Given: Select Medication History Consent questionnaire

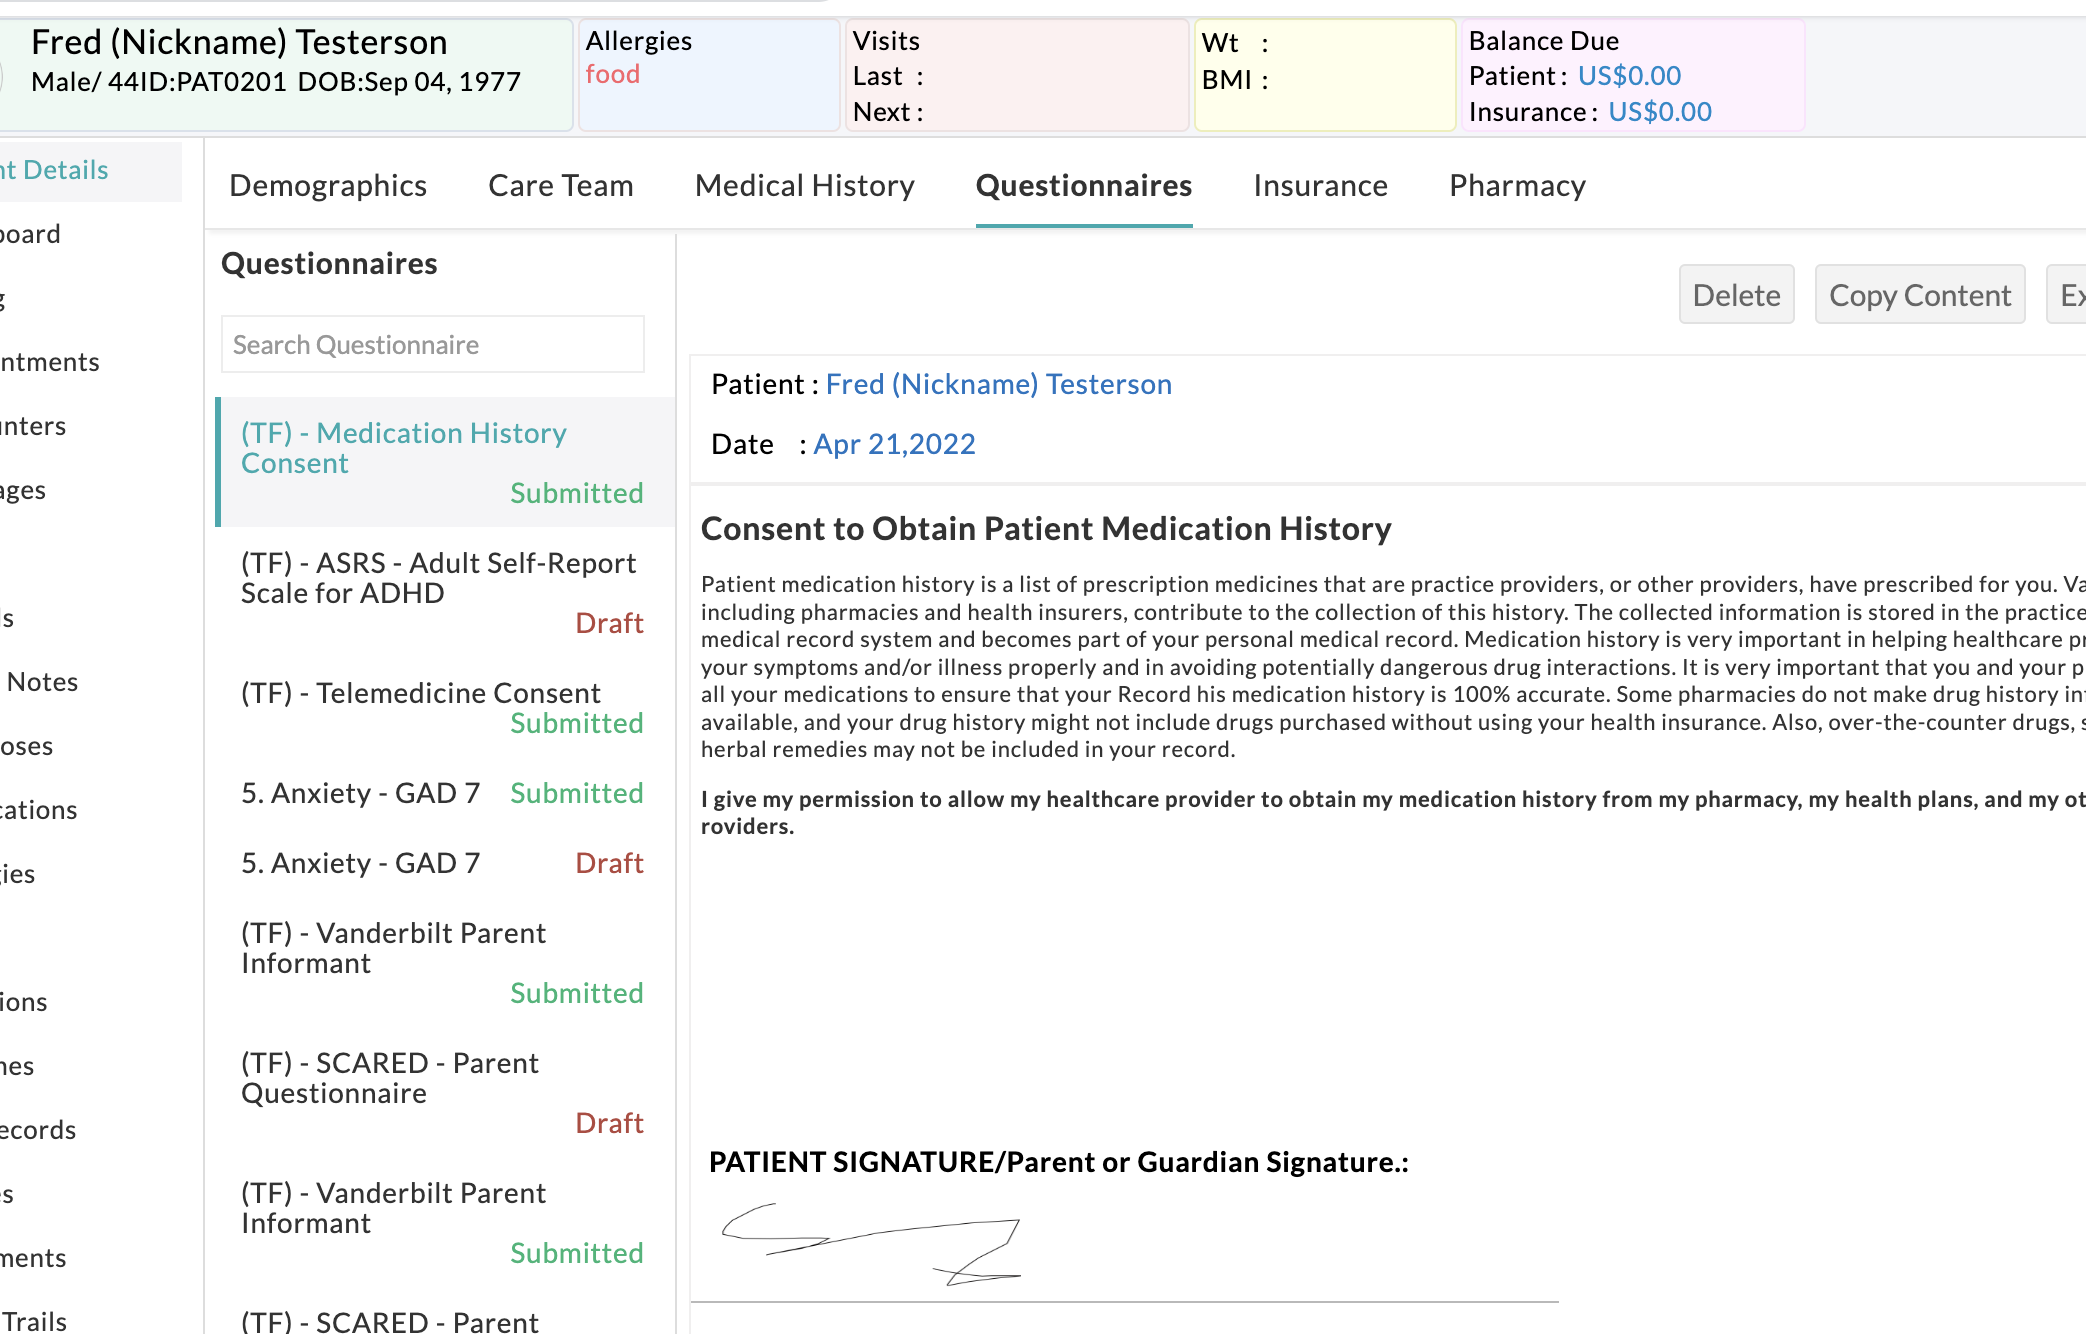Looking at the screenshot, I should 403,448.
